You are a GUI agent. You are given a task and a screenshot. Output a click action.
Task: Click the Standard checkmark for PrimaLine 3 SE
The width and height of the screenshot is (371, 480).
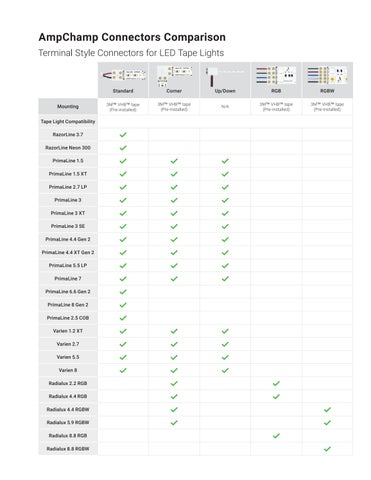point(123,226)
